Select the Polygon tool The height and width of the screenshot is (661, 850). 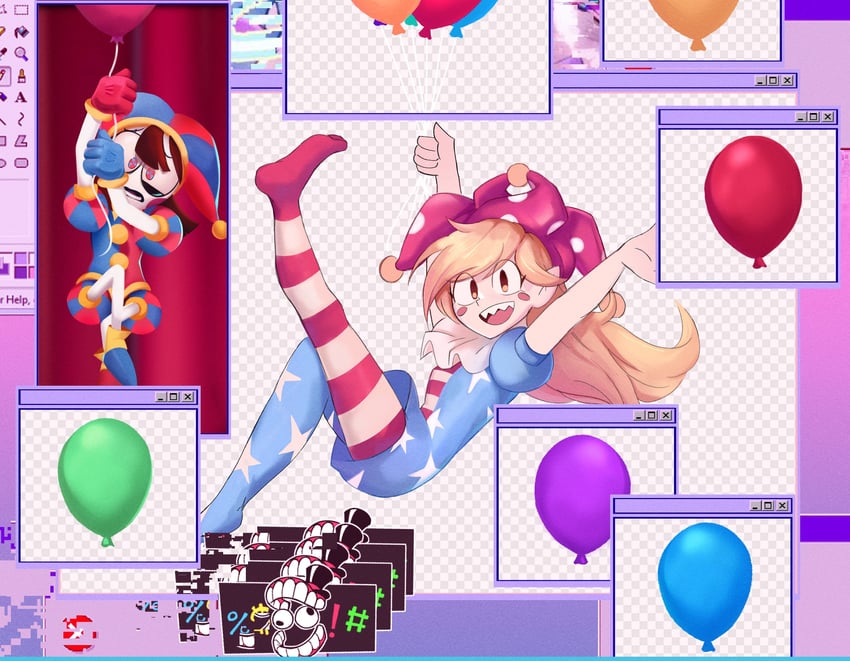(x=21, y=141)
